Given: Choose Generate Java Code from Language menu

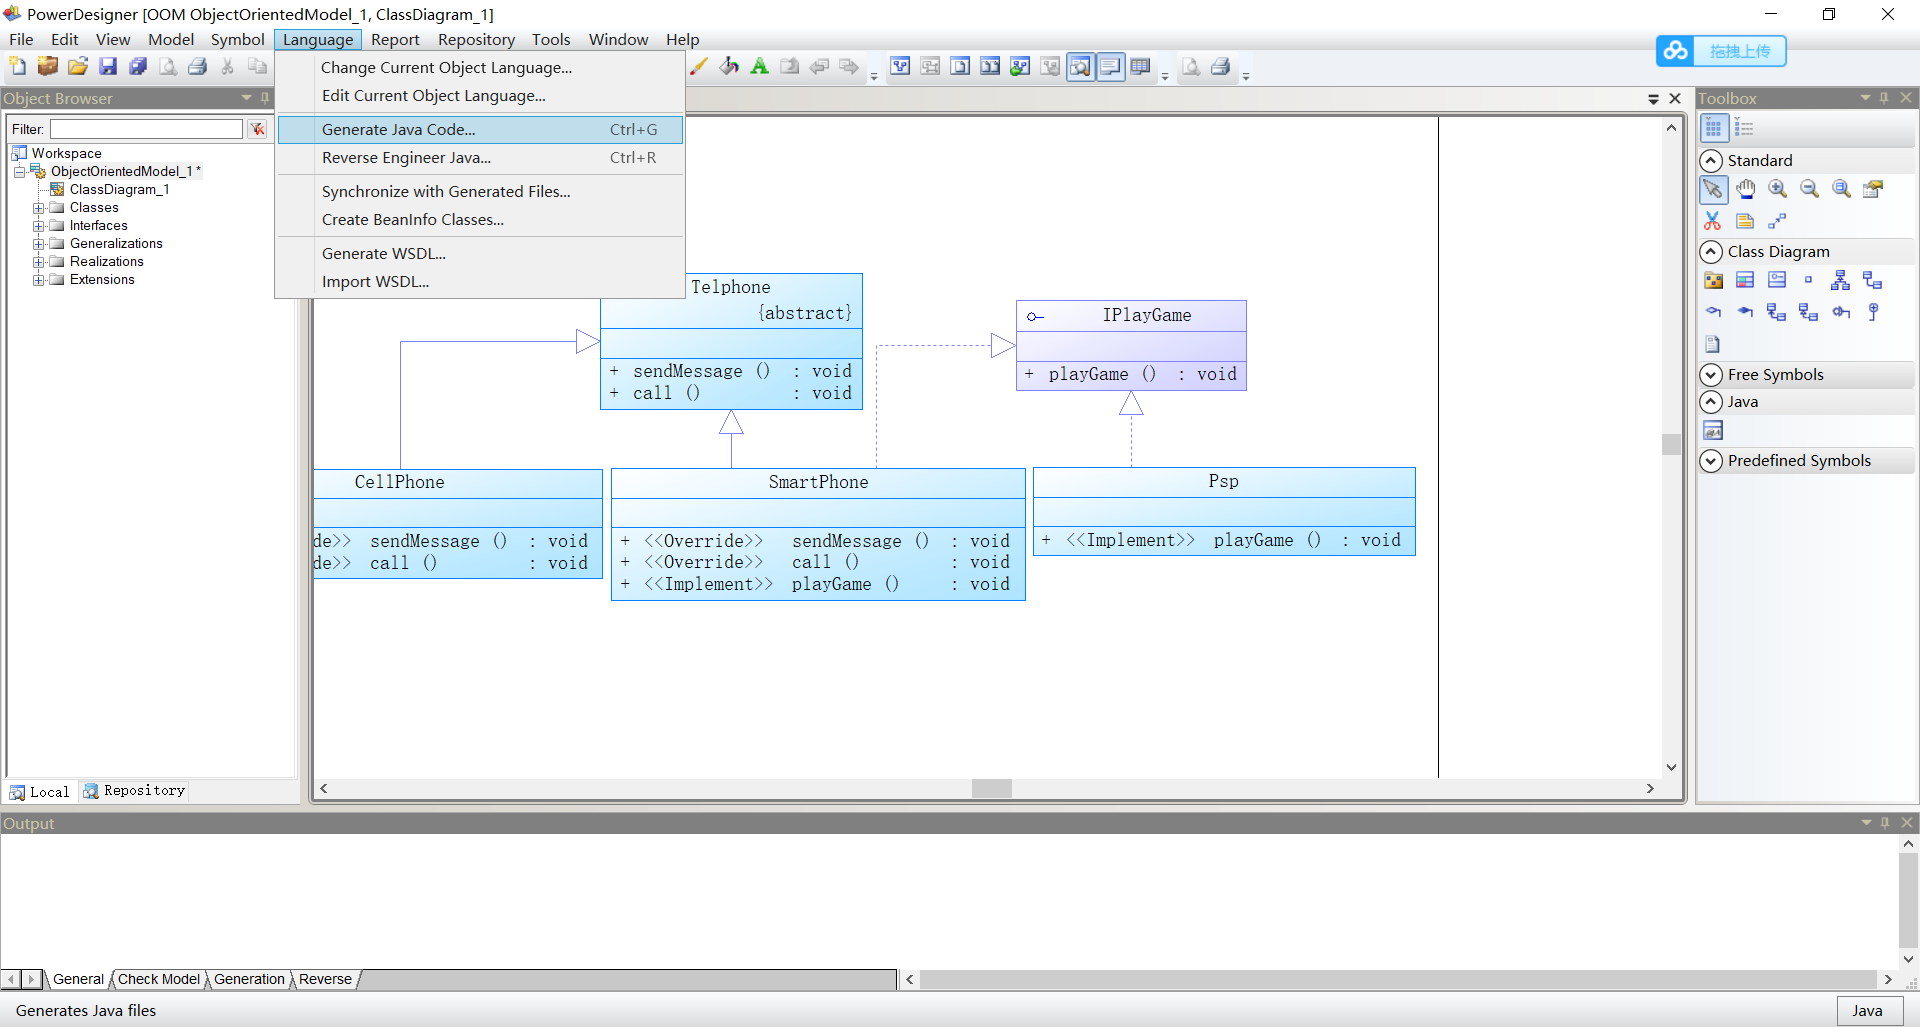Looking at the screenshot, I should coord(398,129).
